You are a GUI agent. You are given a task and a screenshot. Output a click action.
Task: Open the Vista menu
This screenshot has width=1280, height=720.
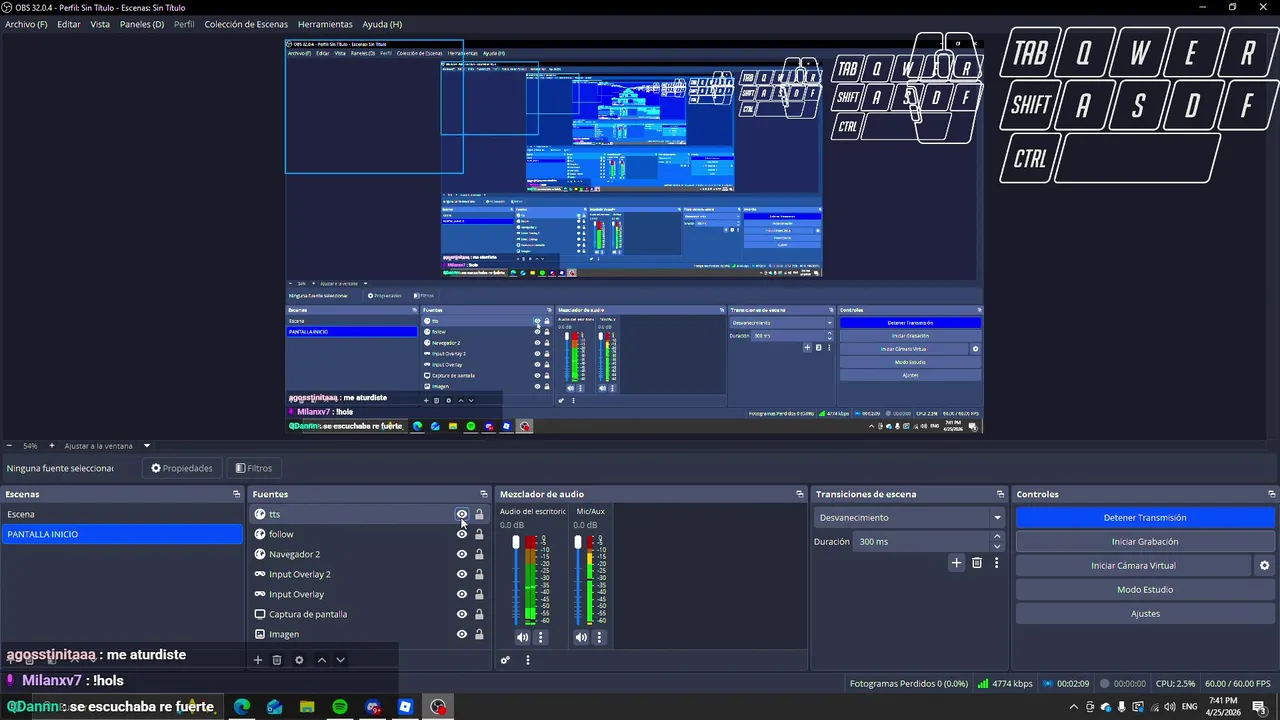[100, 24]
